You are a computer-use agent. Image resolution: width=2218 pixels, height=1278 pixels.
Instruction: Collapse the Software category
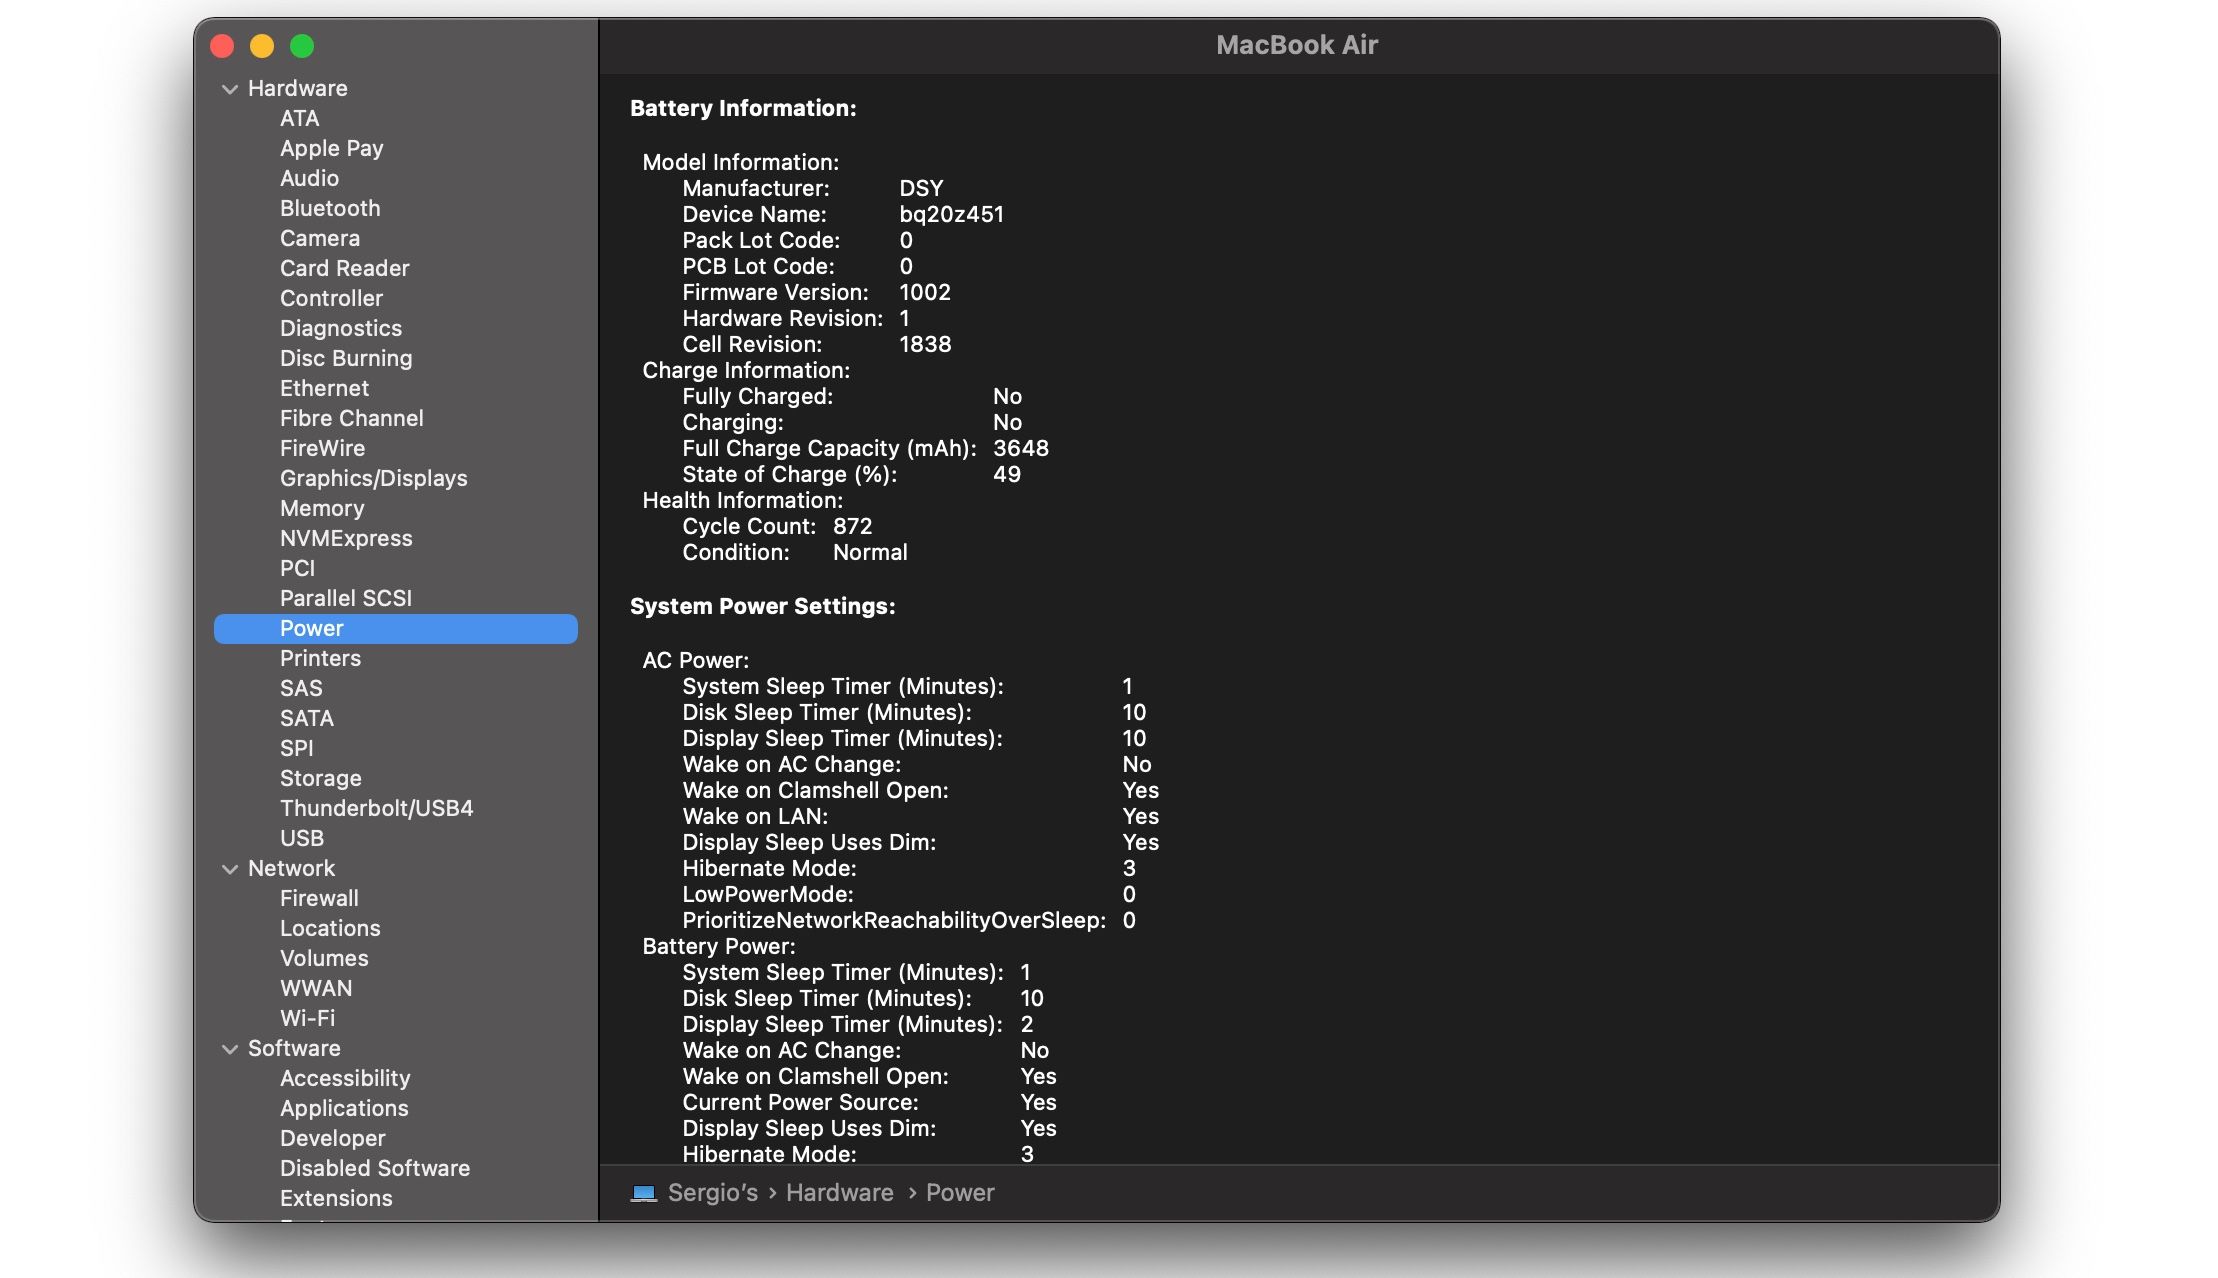click(228, 1048)
